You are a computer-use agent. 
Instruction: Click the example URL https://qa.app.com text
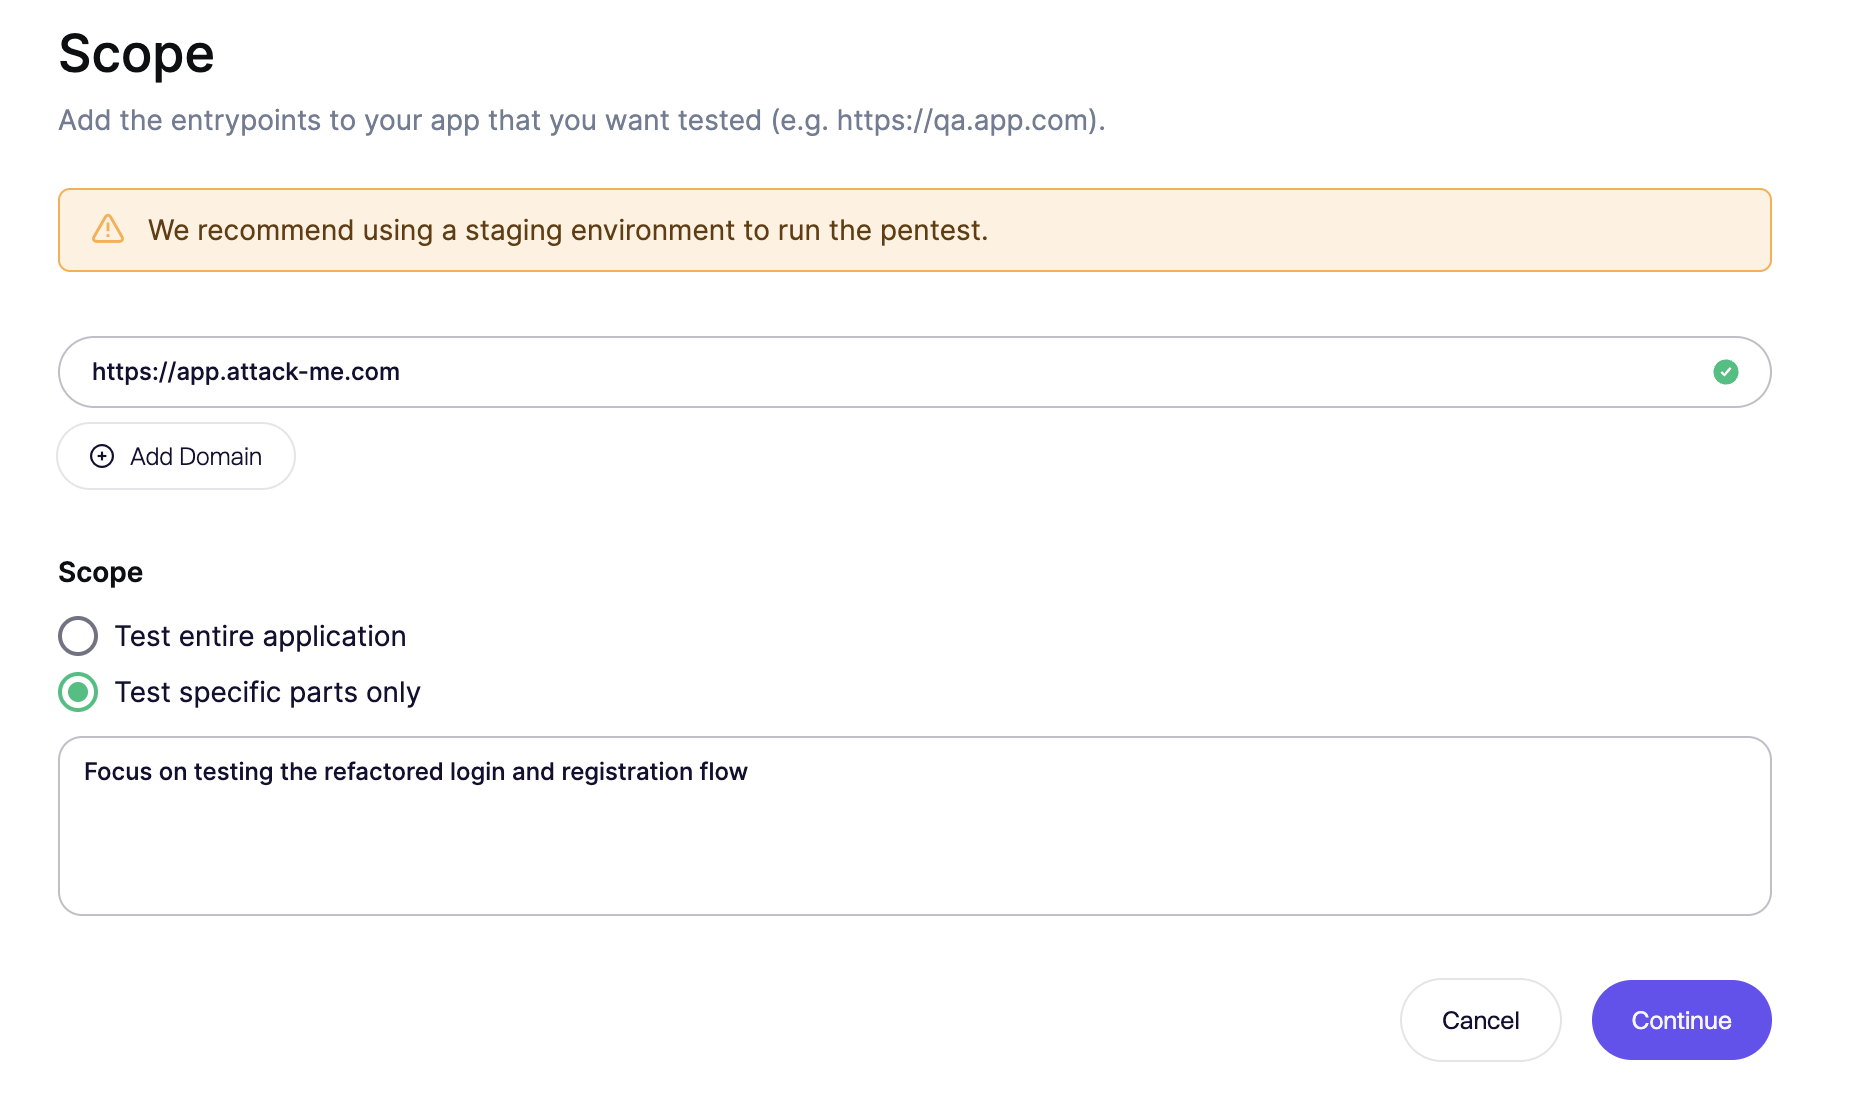coord(962,120)
